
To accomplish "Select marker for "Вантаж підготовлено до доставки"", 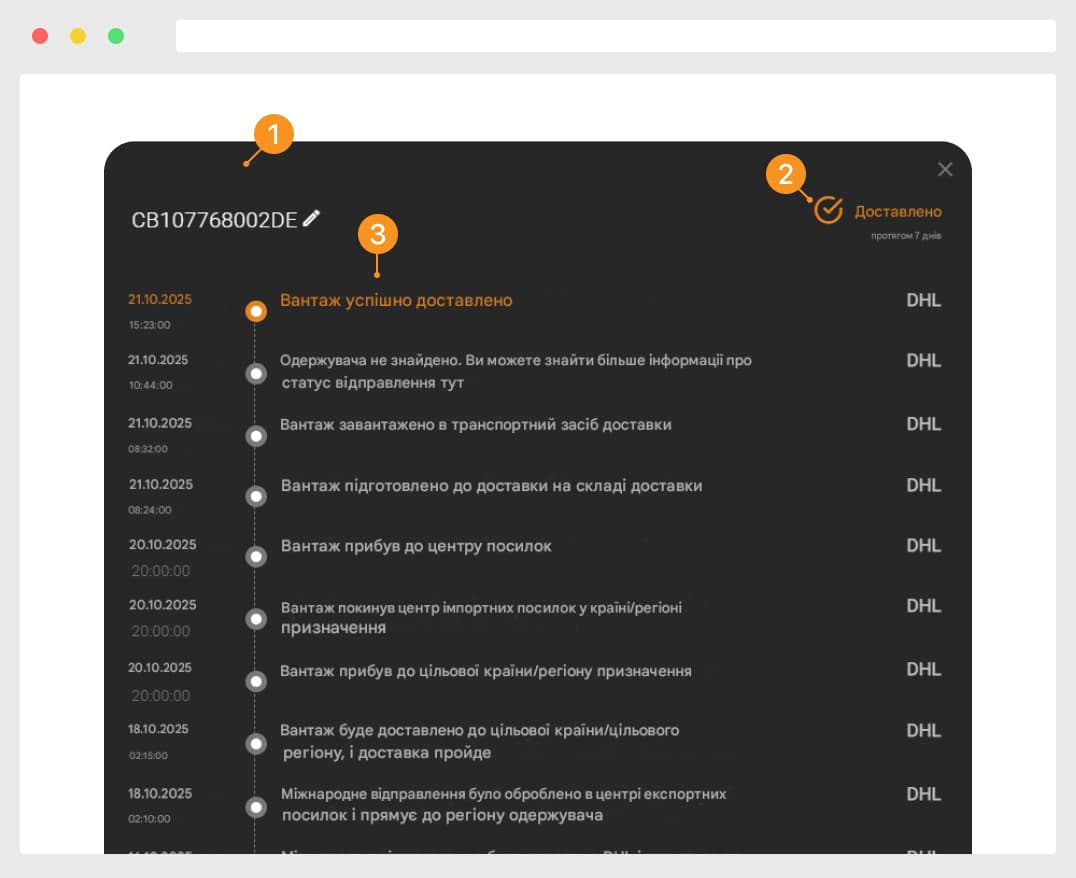I will [256, 496].
